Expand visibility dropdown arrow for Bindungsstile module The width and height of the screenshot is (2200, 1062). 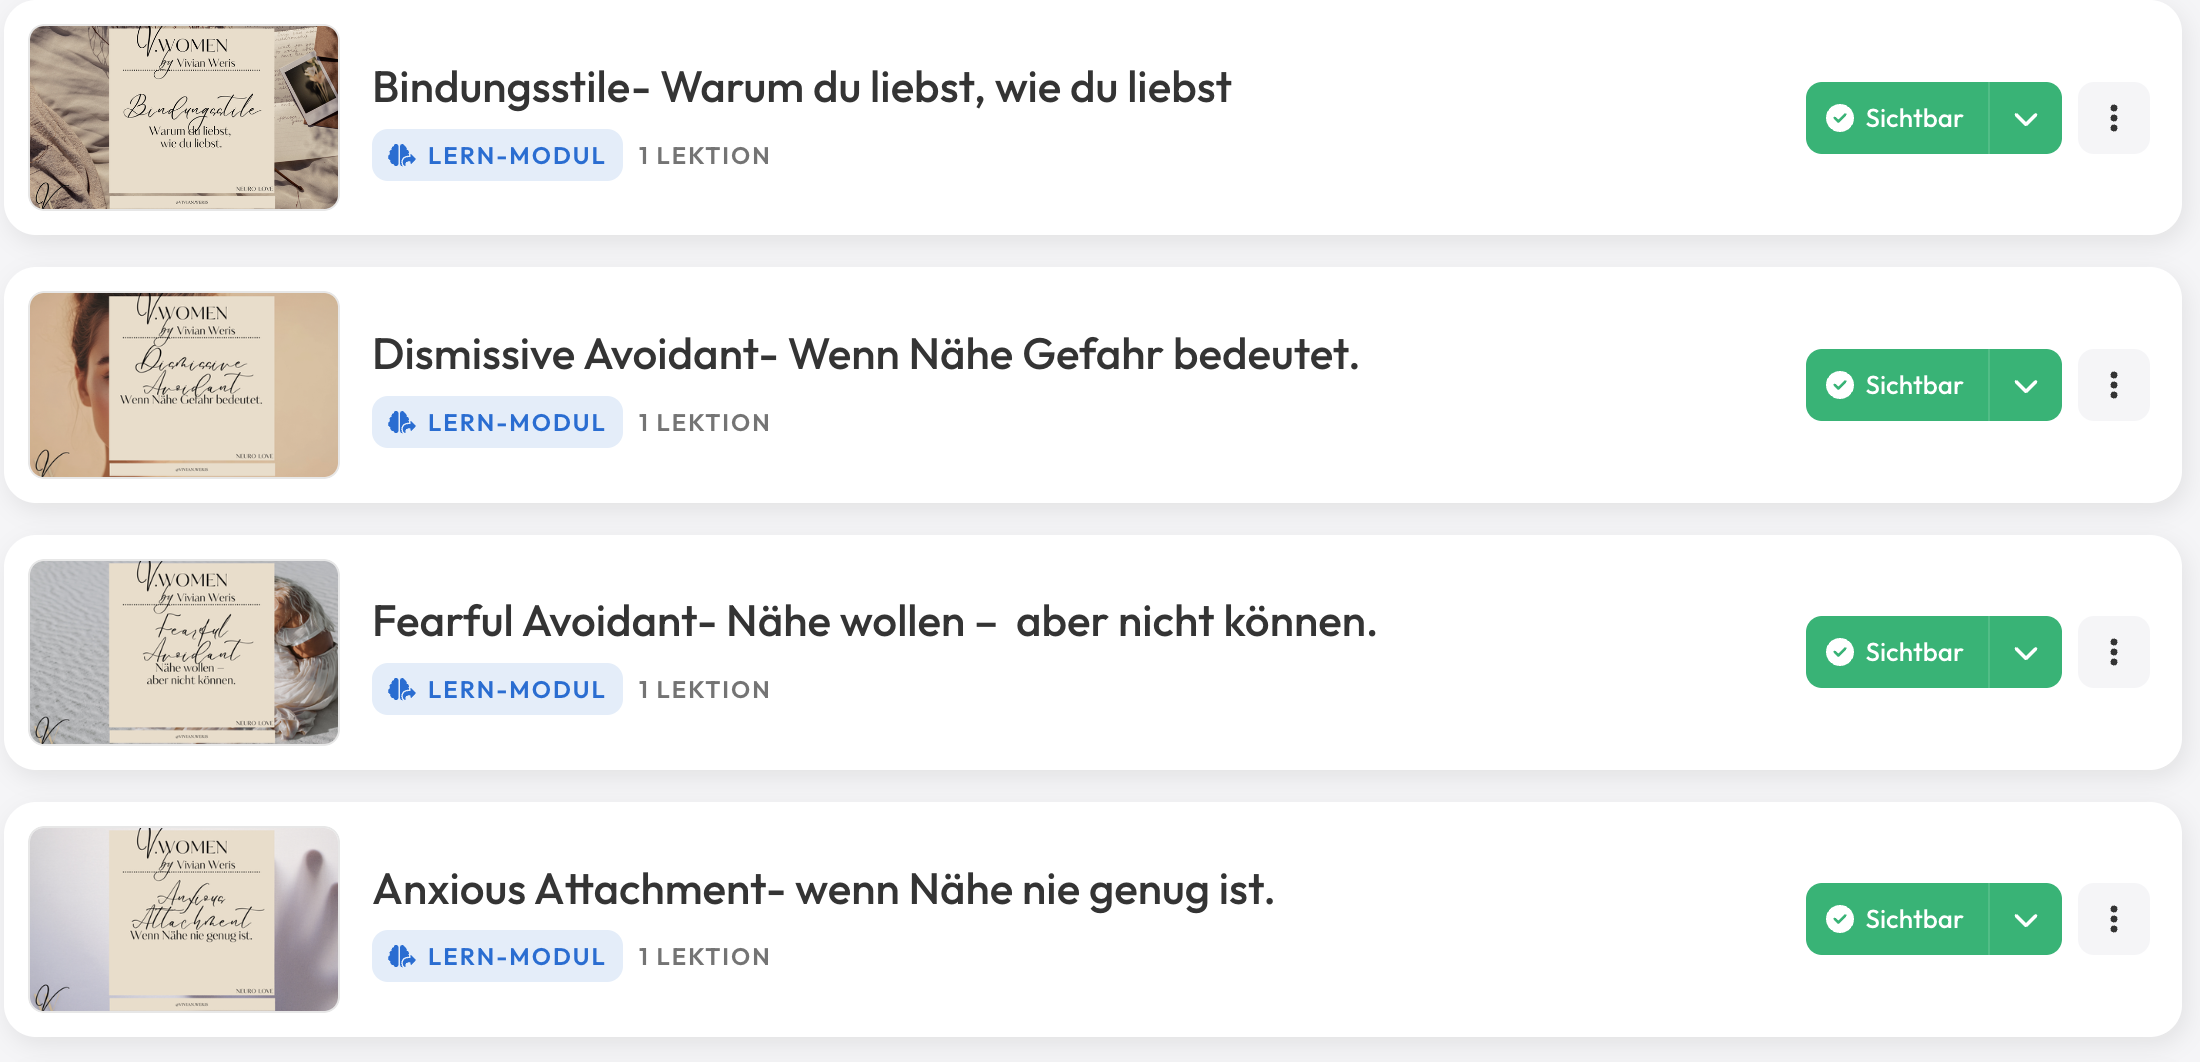(2026, 118)
